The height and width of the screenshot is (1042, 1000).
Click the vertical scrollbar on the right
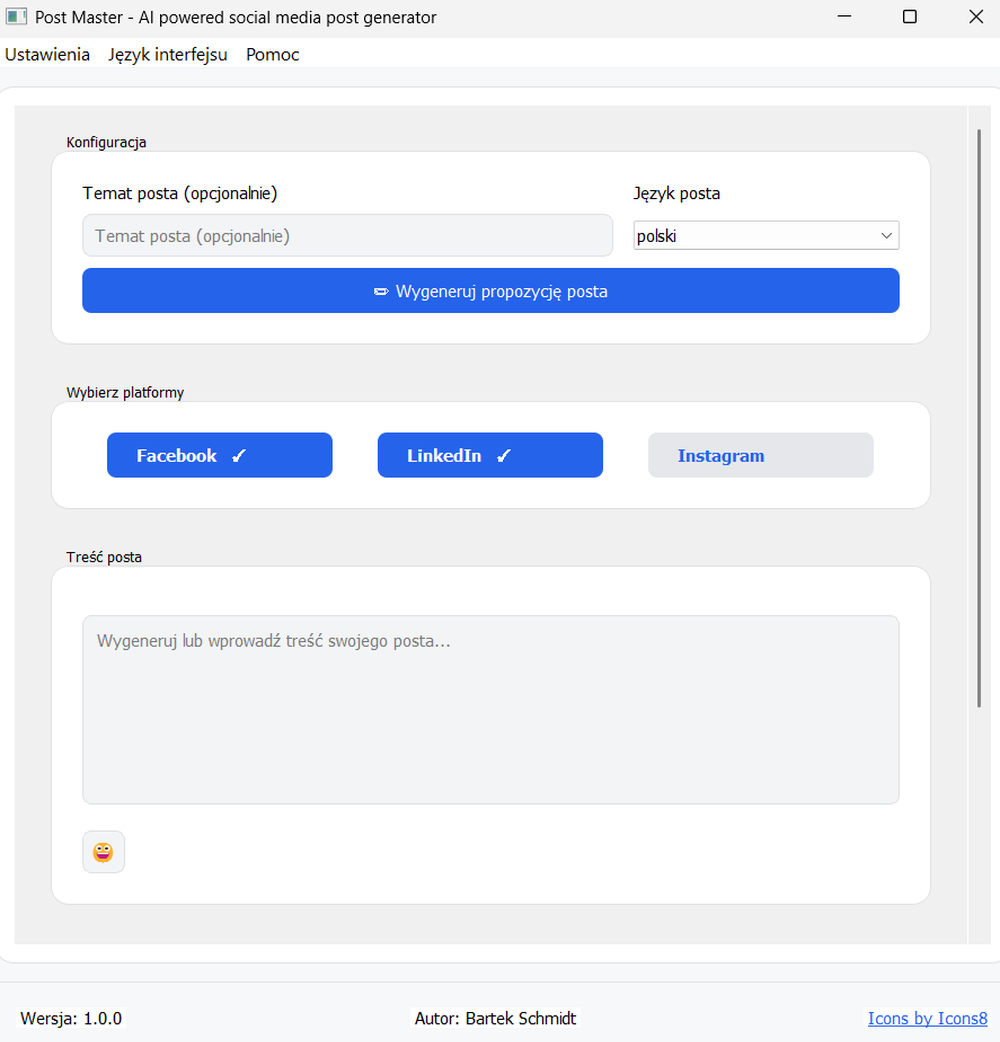[980, 420]
